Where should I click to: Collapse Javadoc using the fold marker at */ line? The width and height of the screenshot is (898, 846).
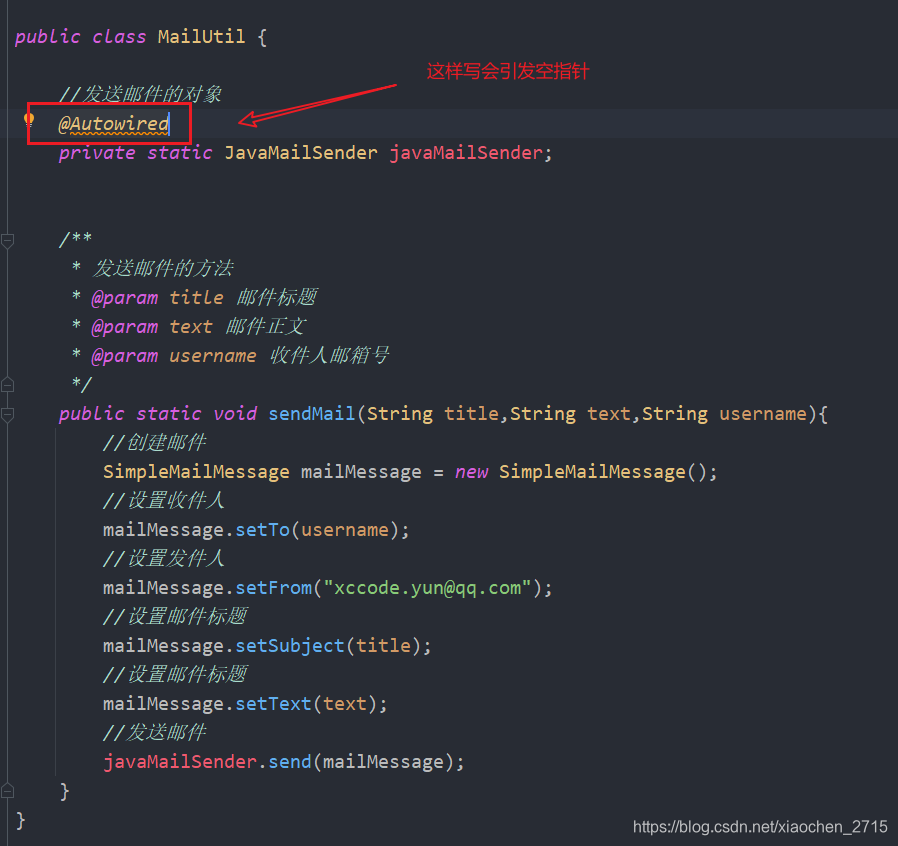click(7, 384)
